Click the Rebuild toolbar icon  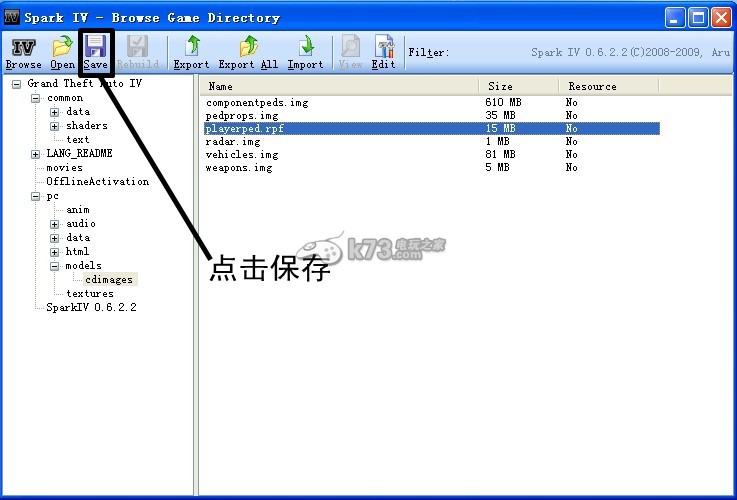click(137, 52)
